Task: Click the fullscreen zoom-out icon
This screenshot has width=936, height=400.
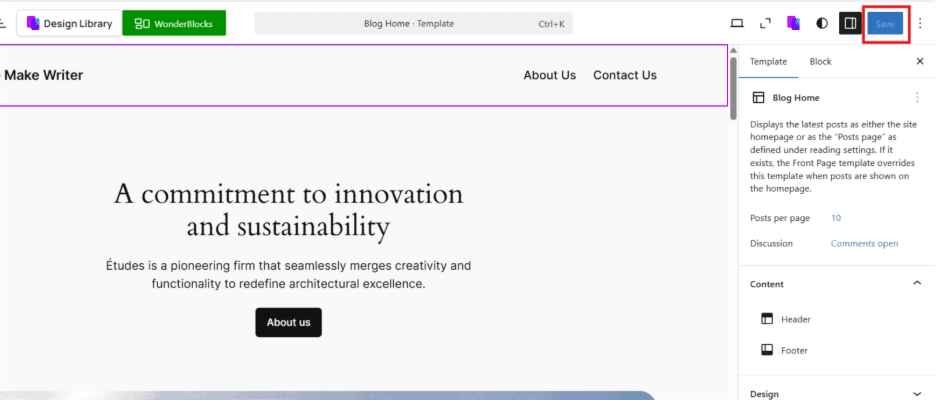Action: pyautogui.click(x=766, y=23)
